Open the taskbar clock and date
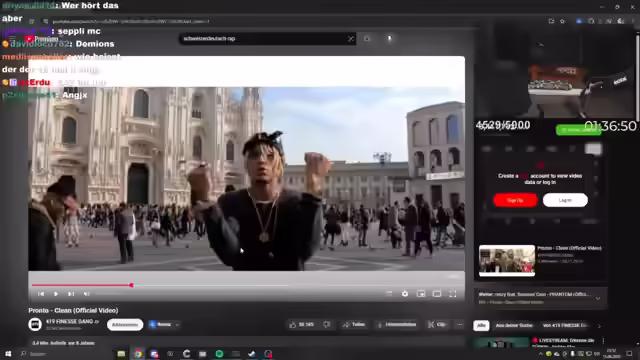640x360 pixels. pos(611,353)
